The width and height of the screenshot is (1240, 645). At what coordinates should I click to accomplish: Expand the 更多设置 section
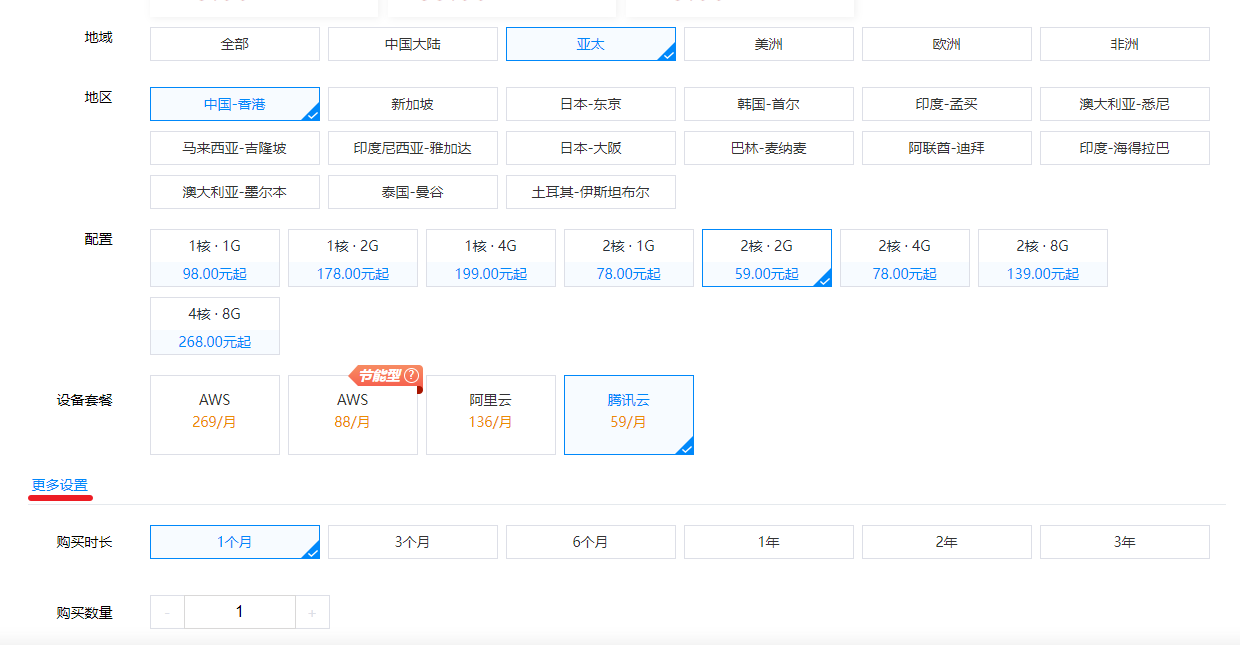[60, 485]
